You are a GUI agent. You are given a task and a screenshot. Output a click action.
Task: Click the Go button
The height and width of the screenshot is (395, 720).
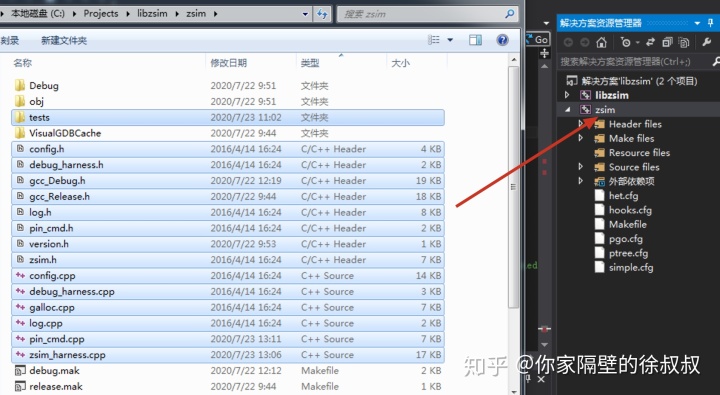click(538, 39)
